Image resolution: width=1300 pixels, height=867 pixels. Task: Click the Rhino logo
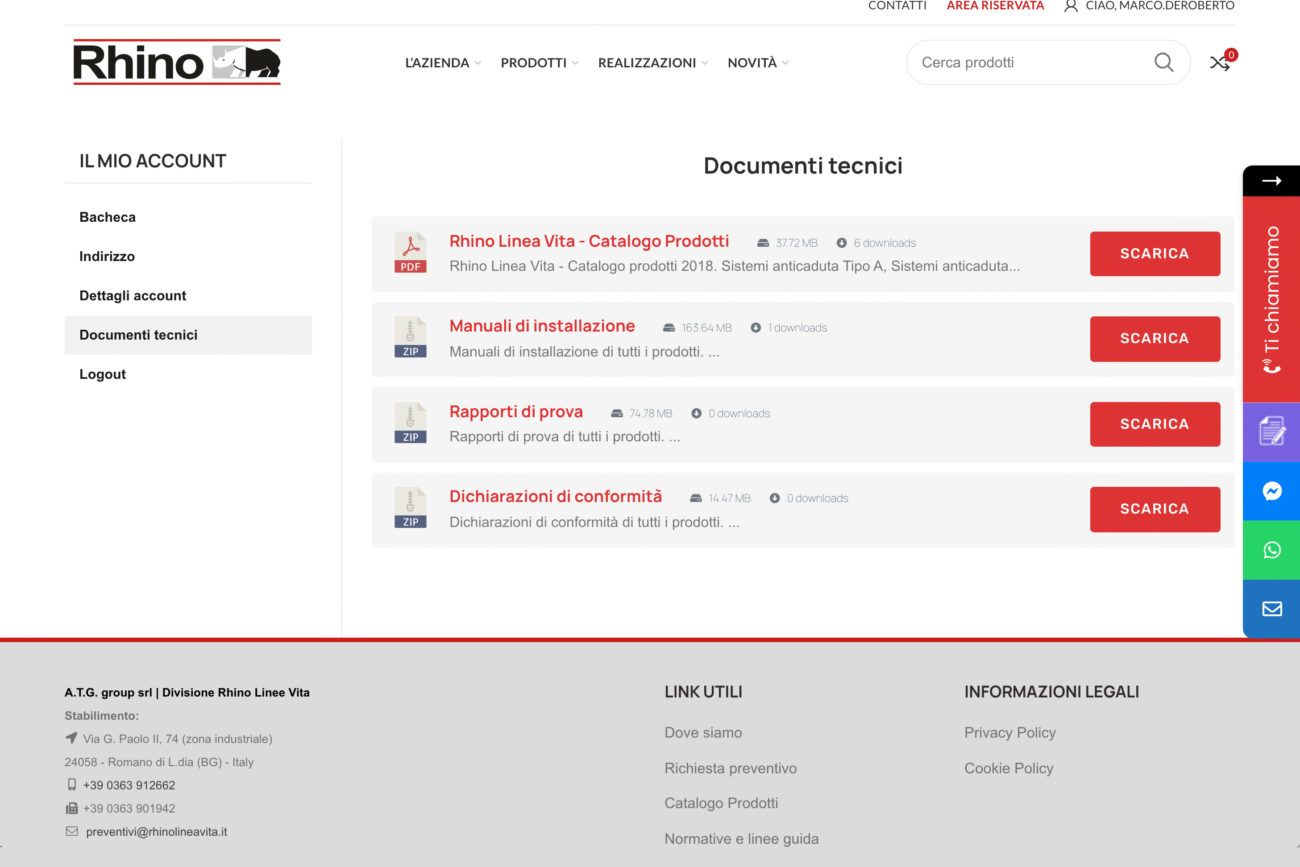coord(177,62)
